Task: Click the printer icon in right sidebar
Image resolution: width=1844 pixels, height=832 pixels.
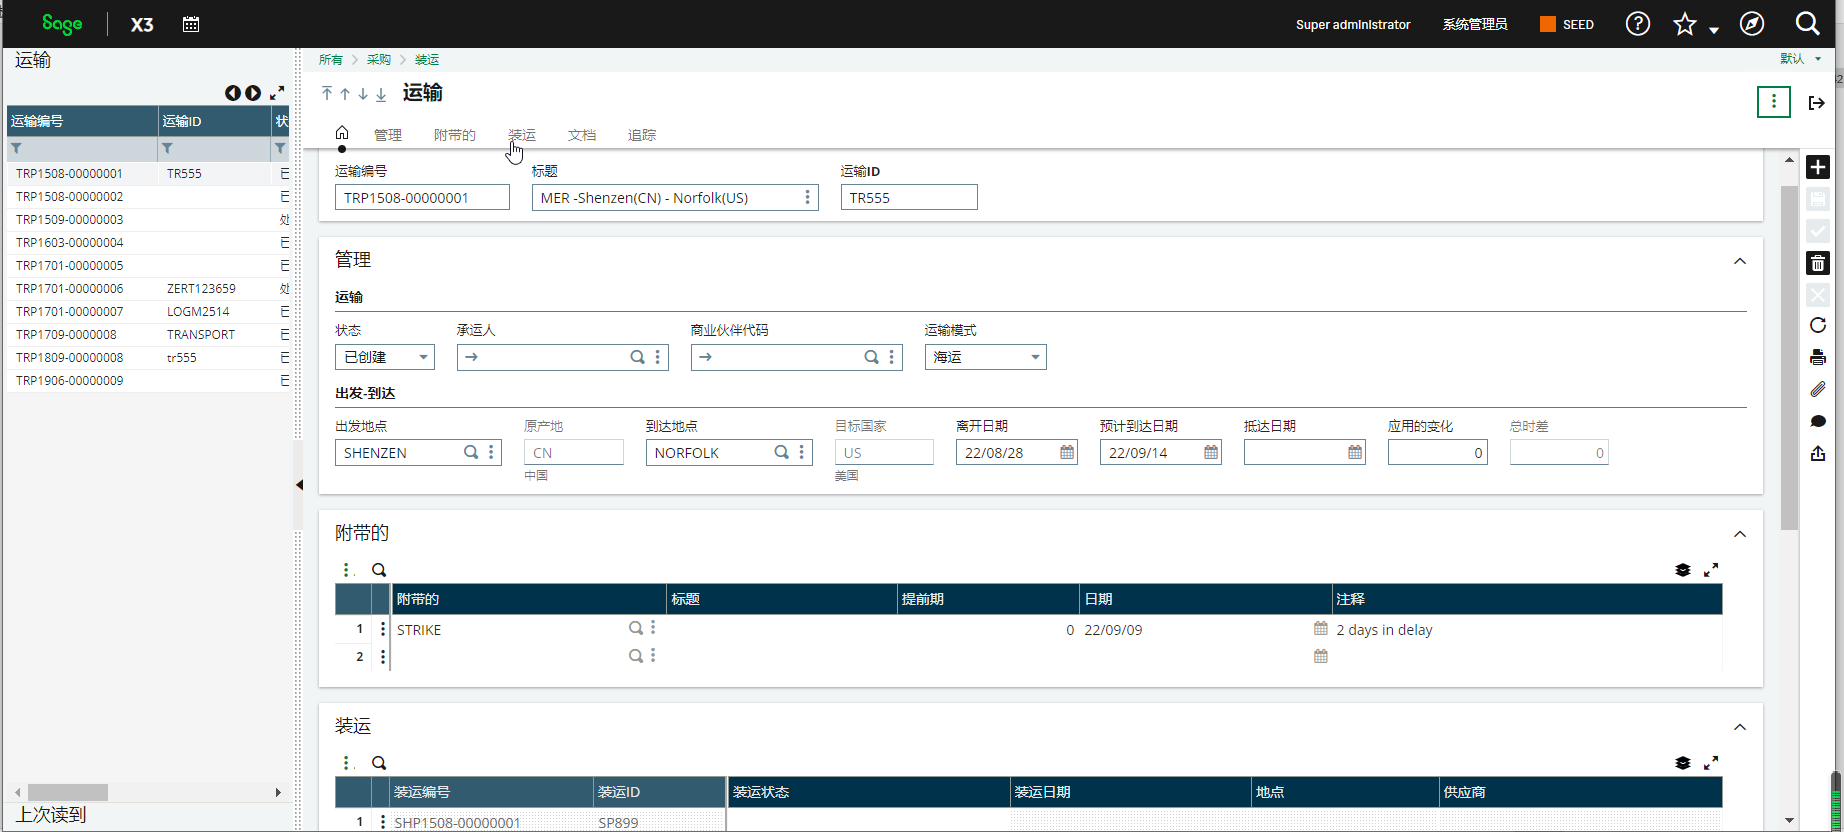Action: tap(1817, 357)
